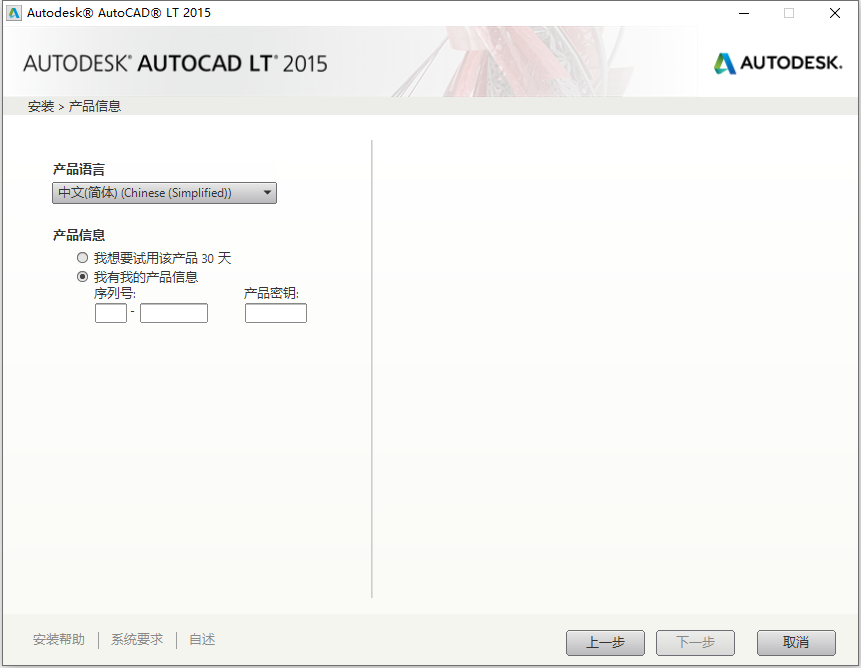Image resolution: width=861 pixels, height=668 pixels.
Task: Click the 产品语言 heading
Action: (79, 170)
